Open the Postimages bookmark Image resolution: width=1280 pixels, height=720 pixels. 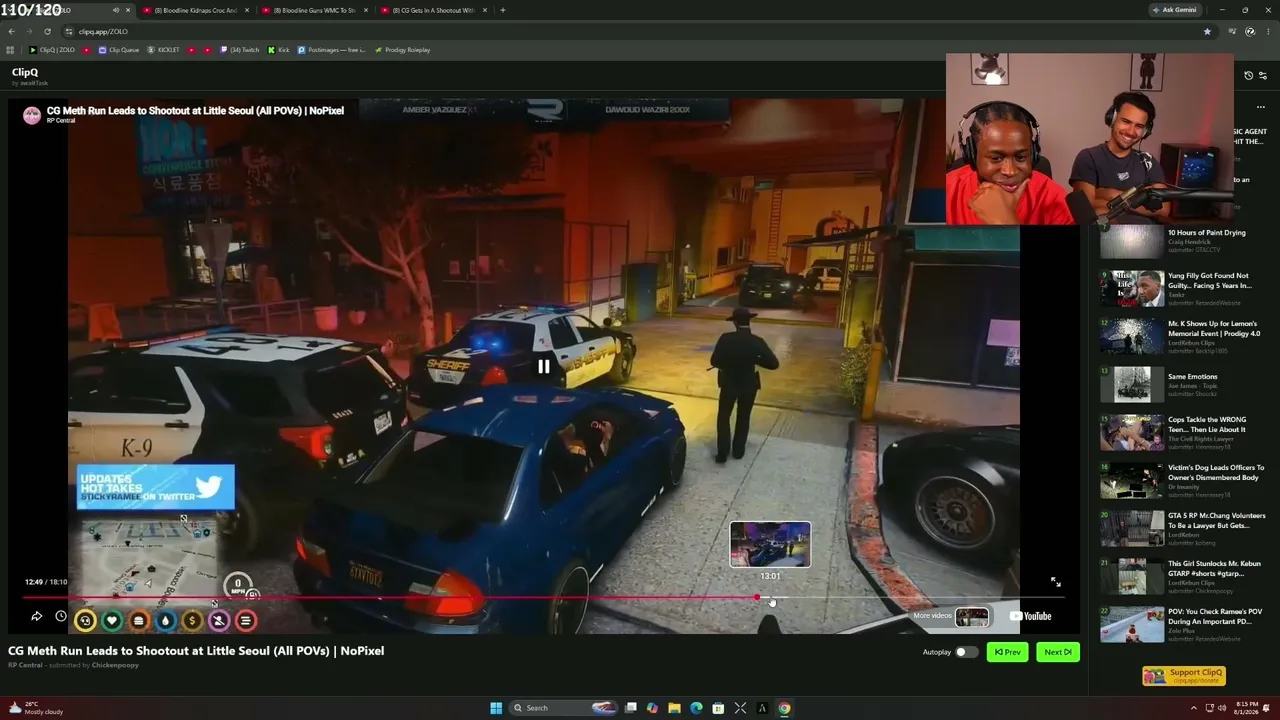click(x=332, y=50)
